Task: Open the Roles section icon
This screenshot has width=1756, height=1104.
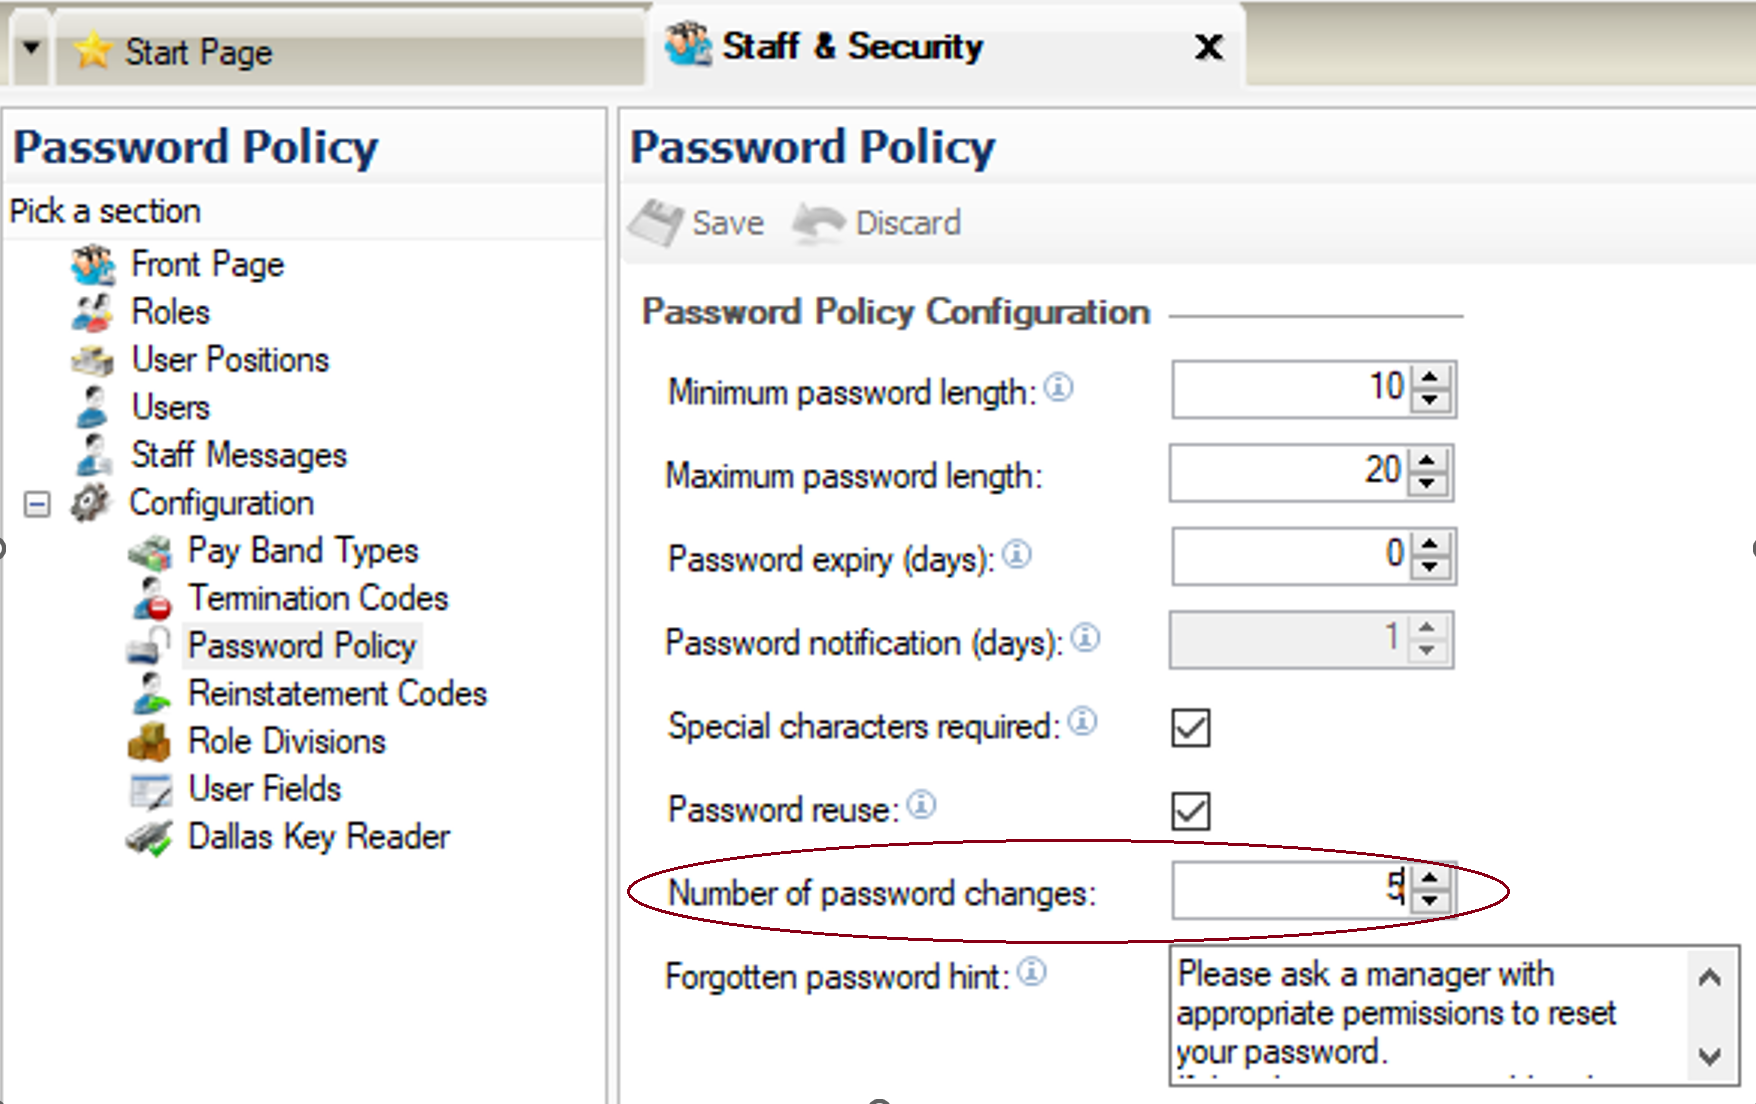Action: [x=92, y=312]
